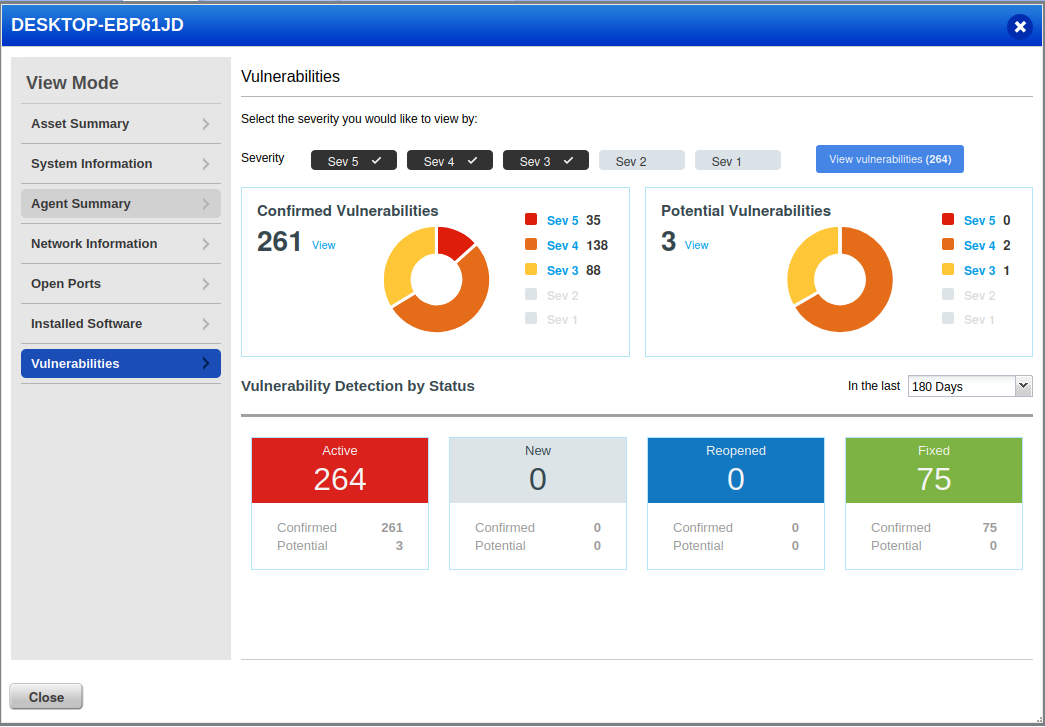Click the Confirmed 261 value under Active
The width and height of the screenshot is (1045, 727).
[x=392, y=528]
